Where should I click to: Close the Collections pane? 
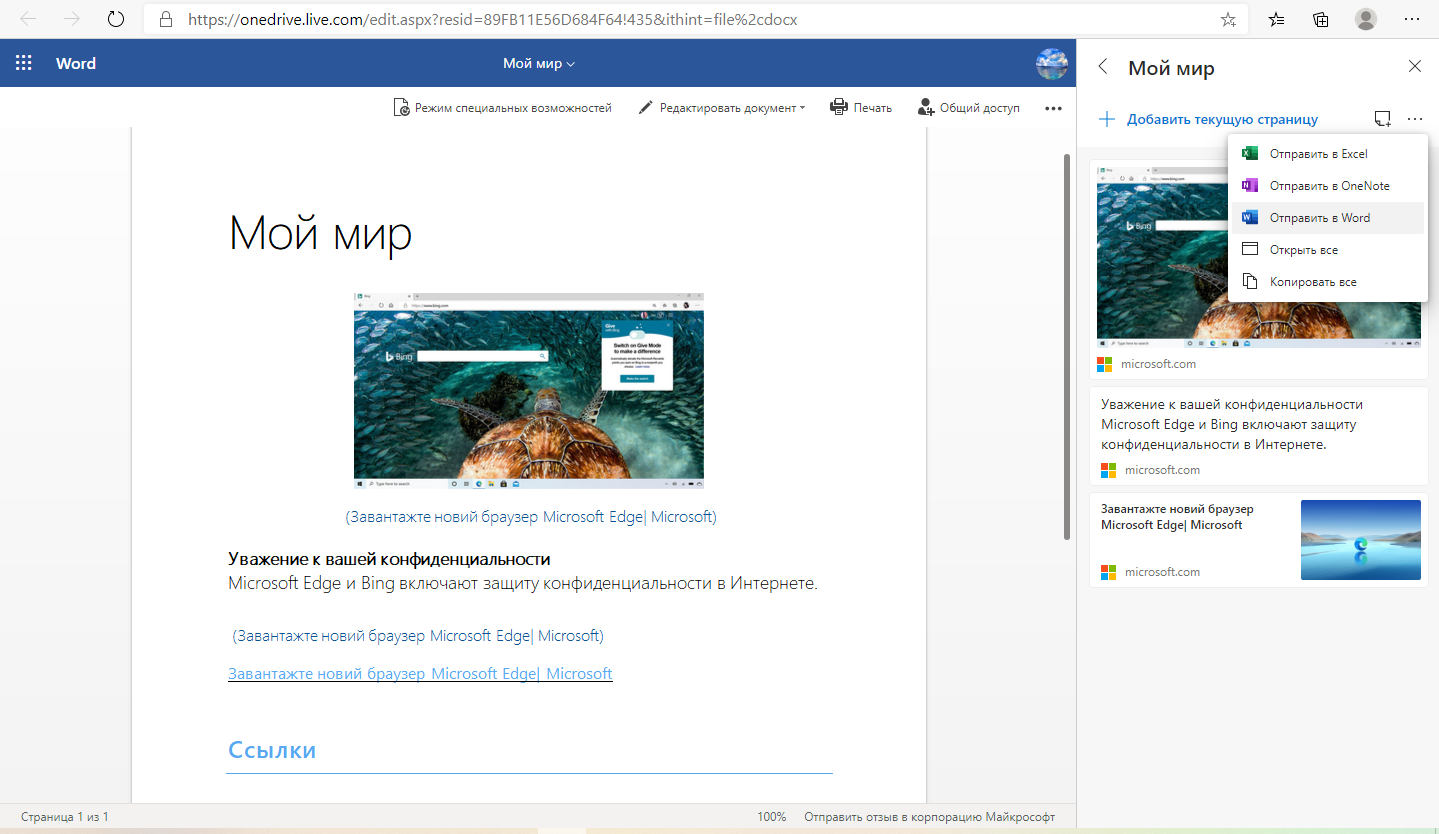click(1414, 67)
